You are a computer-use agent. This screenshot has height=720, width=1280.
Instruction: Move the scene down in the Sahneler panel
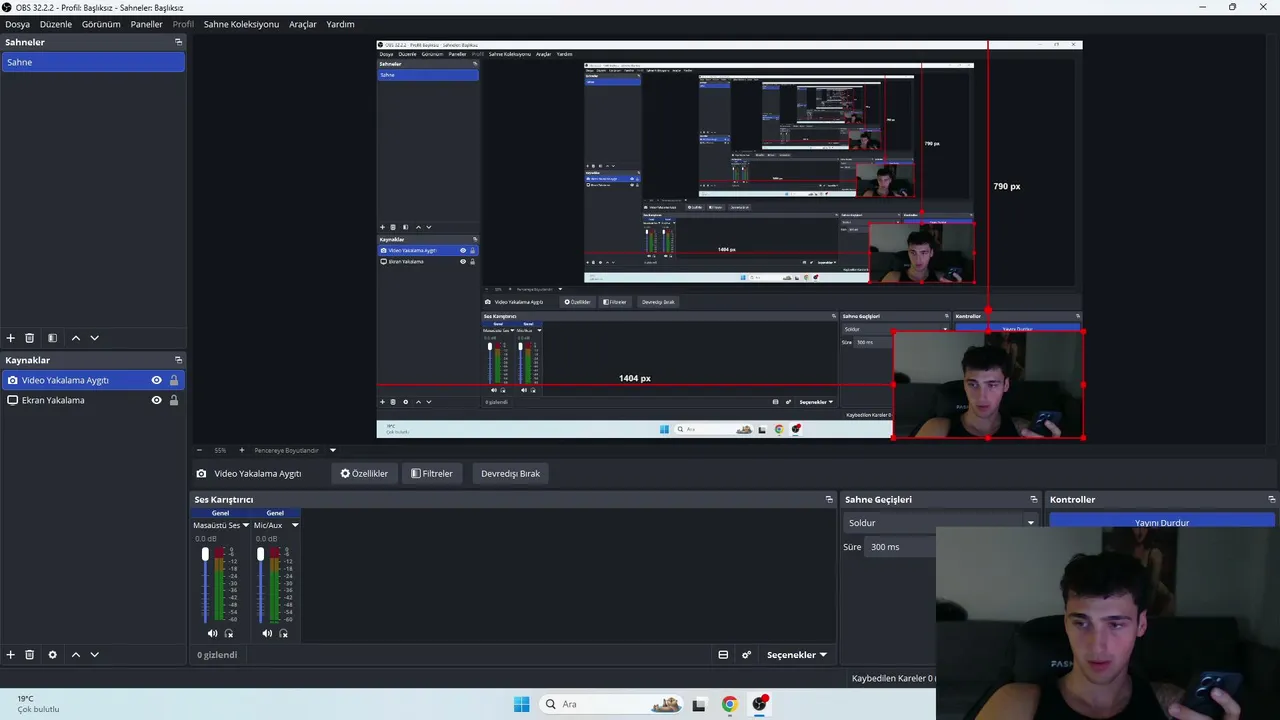(95, 338)
